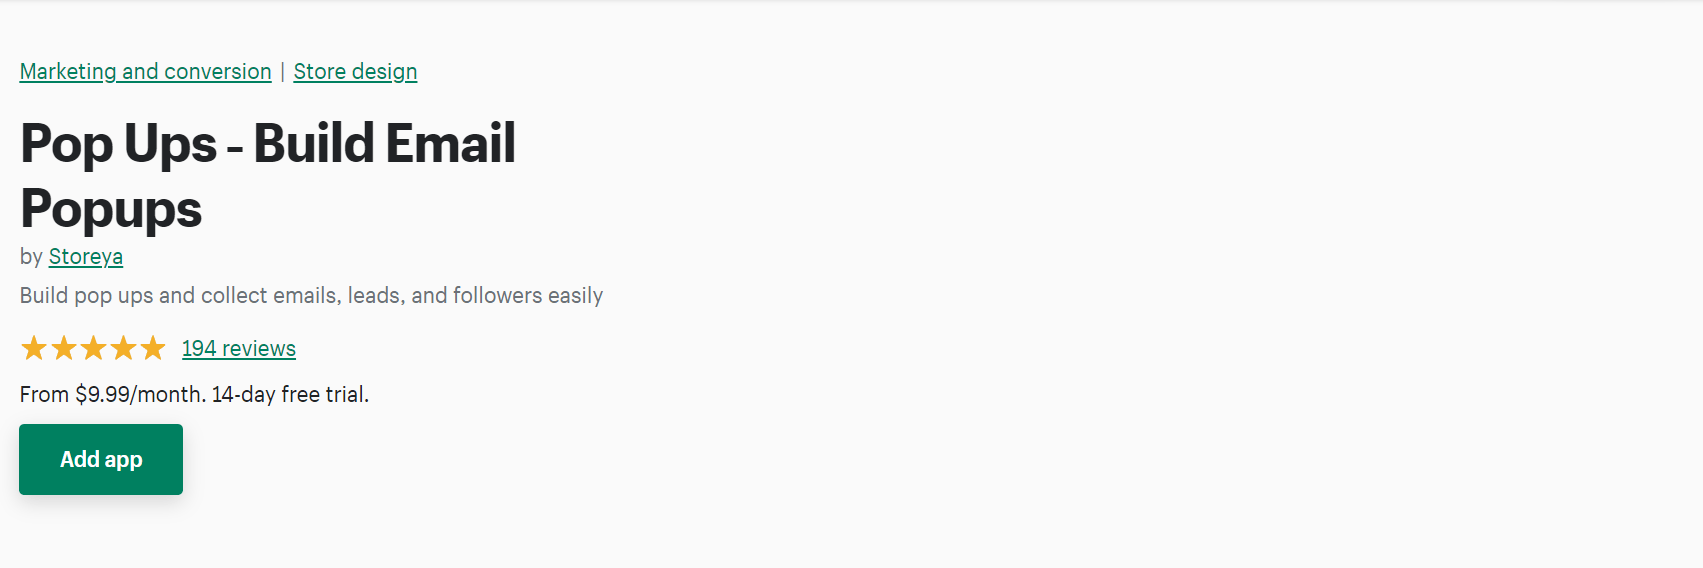Click the word "Popups" on the title's second line
Image resolution: width=1703 pixels, height=568 pixels.
pos(111,210)
